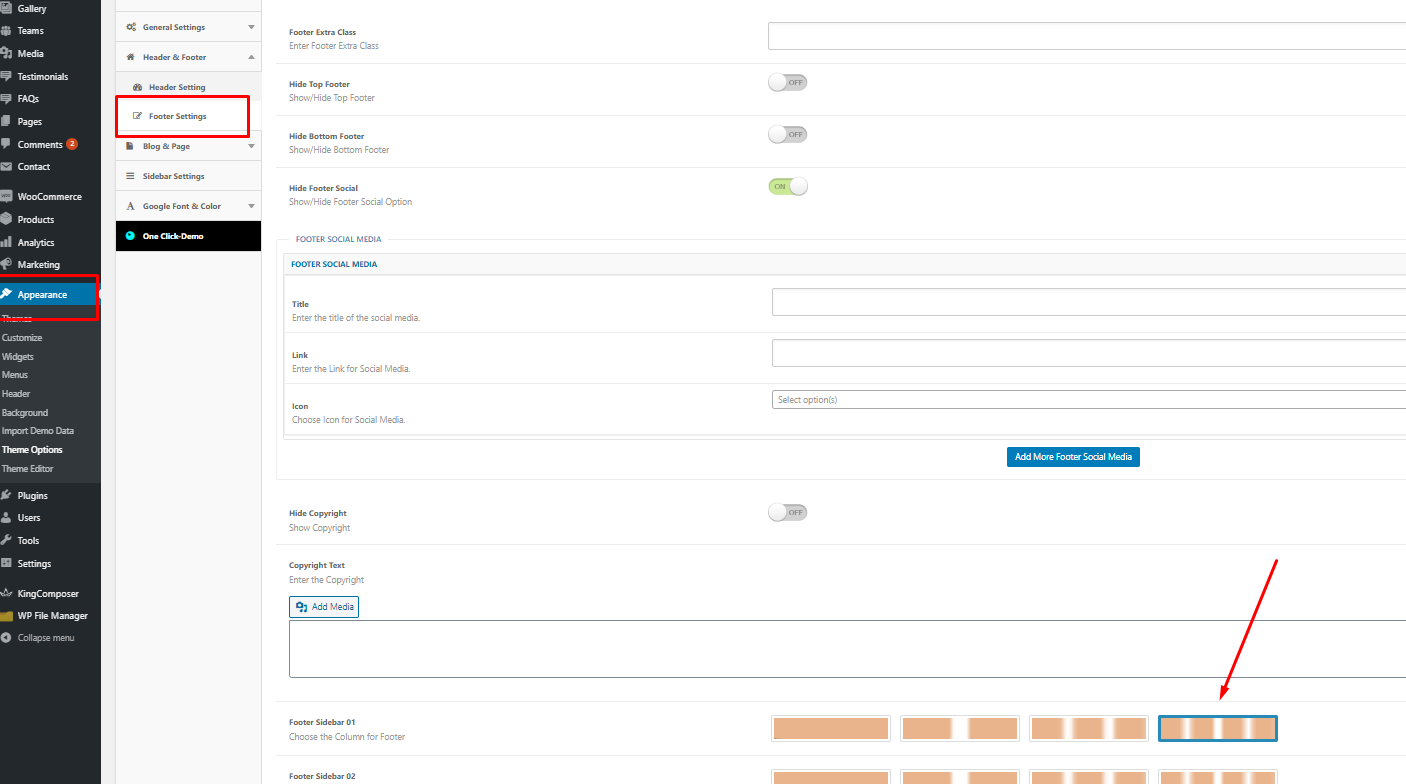1406x784 pixels.
Task: Click the WooCommerce icon in sidebar
Action: [x=6, y=197]
